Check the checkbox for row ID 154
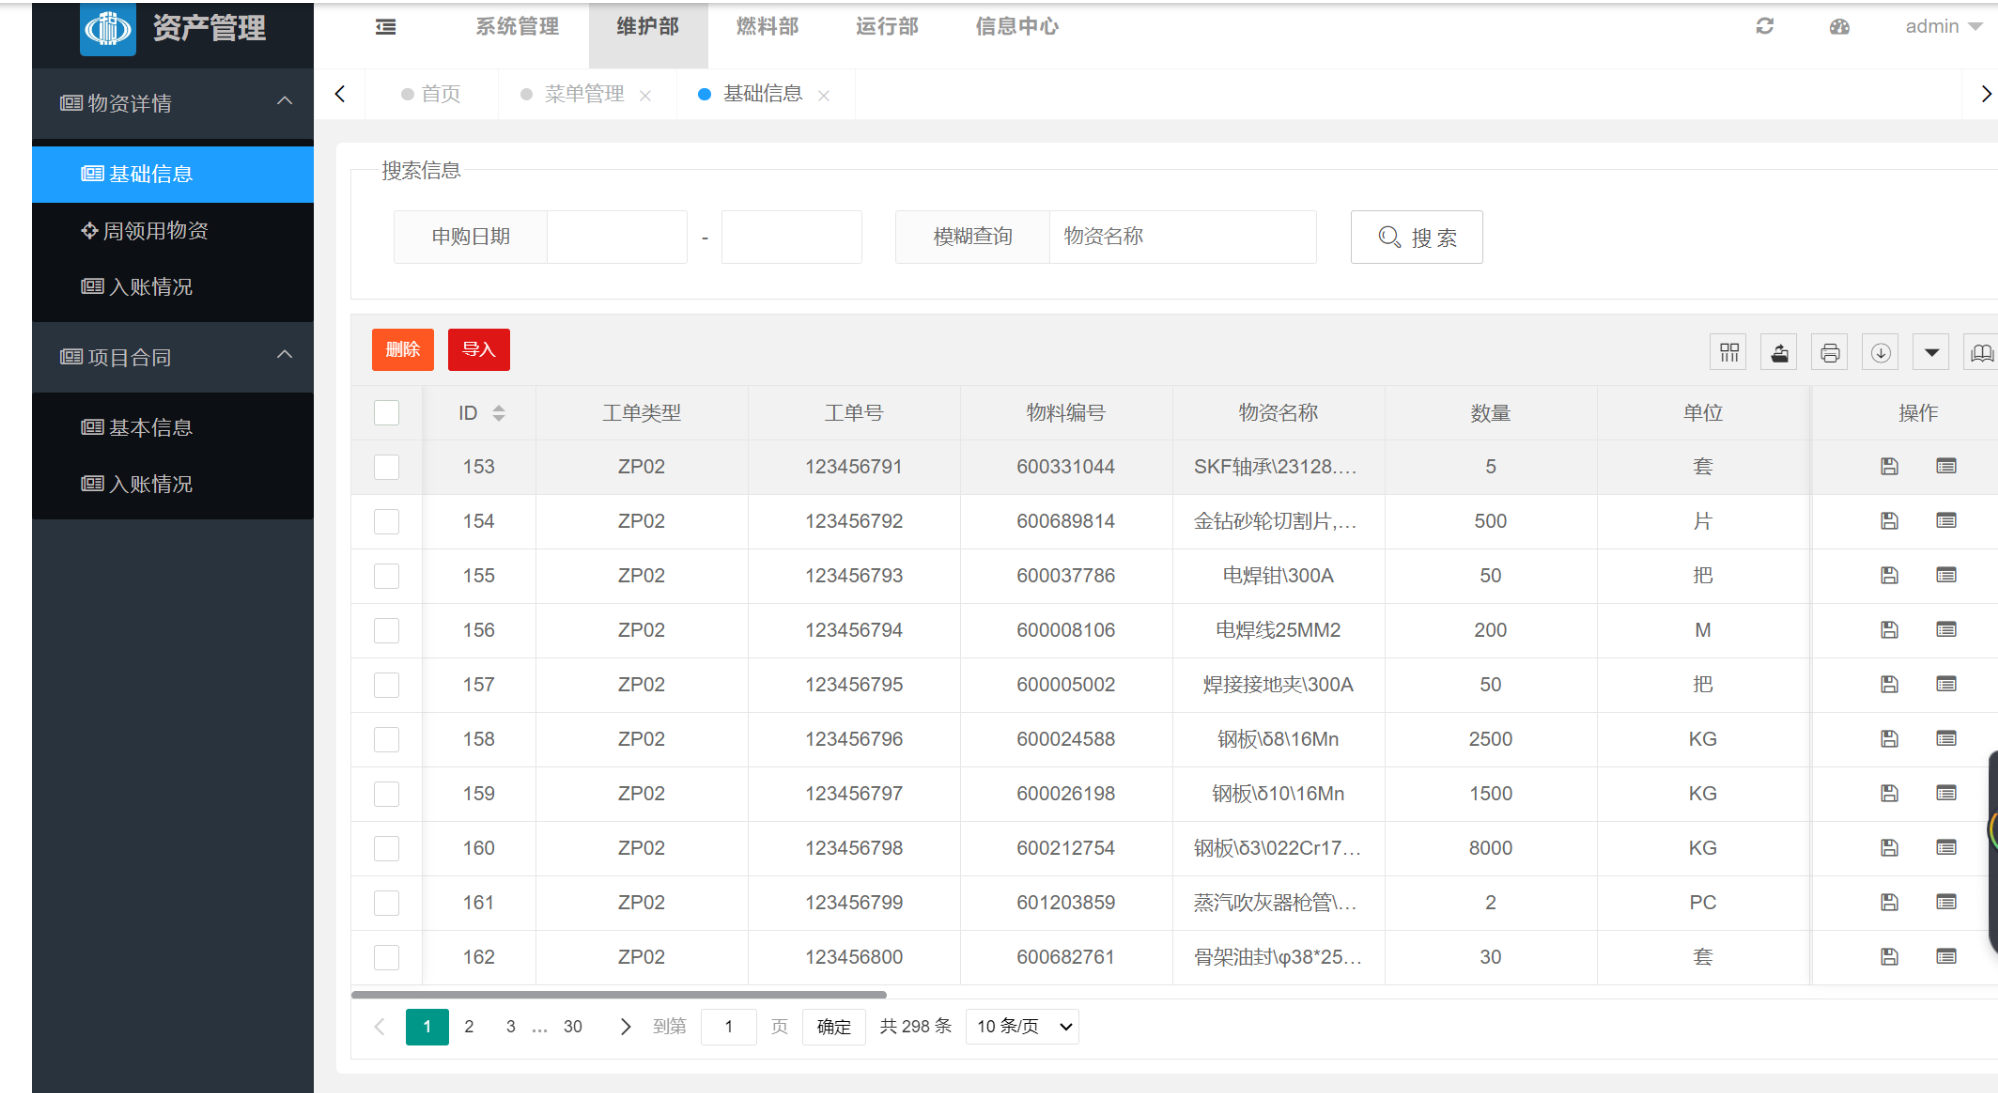The height and width of the screenshot is (1093, 1998). 386,521
